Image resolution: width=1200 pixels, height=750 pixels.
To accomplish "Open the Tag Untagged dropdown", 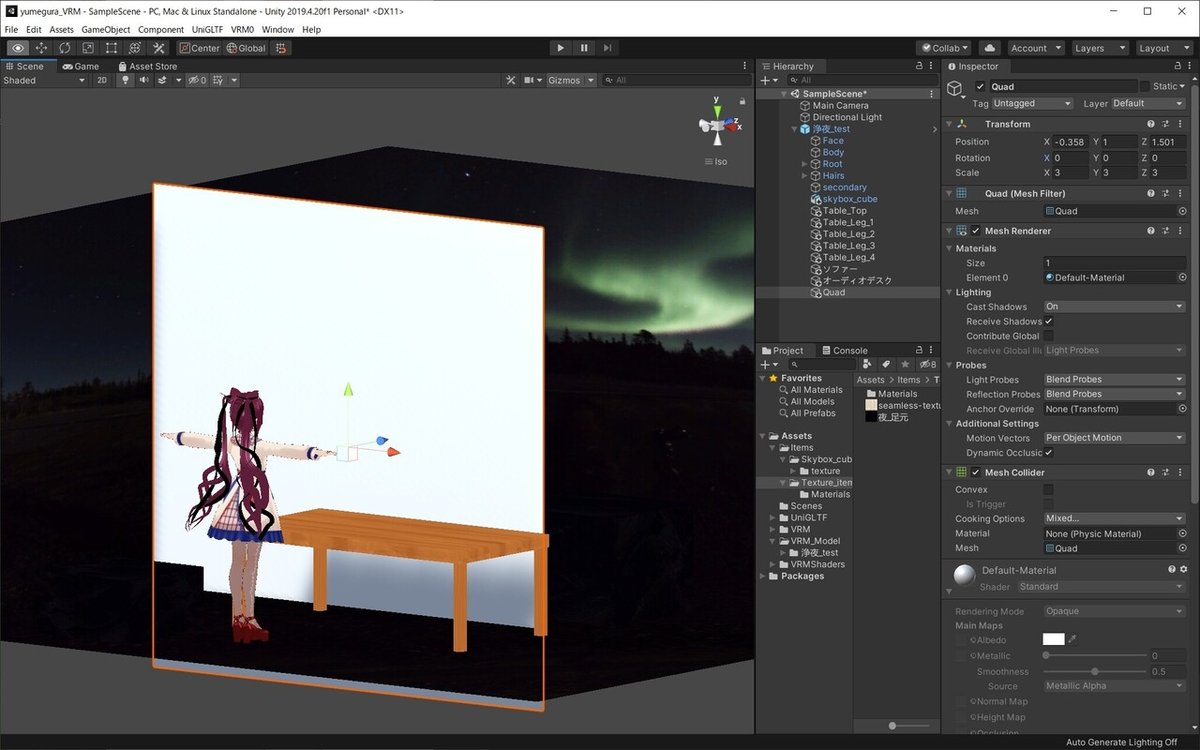I will (1033, 104).
